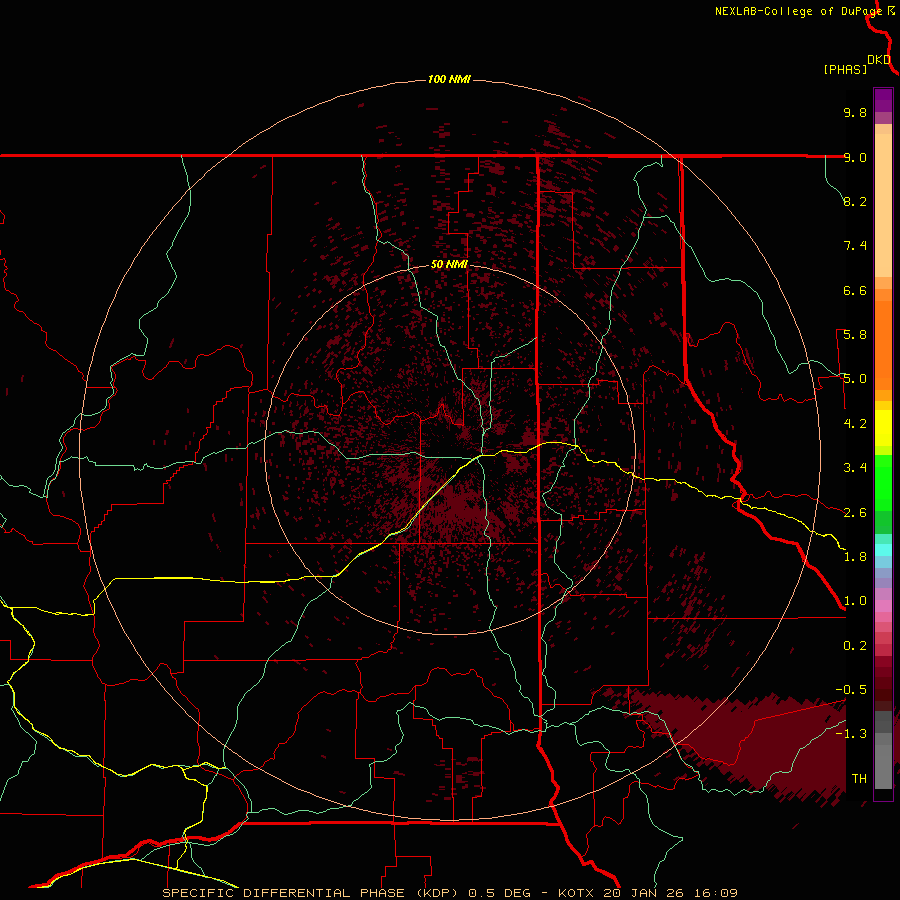The width and height of the screenshot is (900, 900).
Task: Click the [PHAS] legend heading
Action: point(845,69)
